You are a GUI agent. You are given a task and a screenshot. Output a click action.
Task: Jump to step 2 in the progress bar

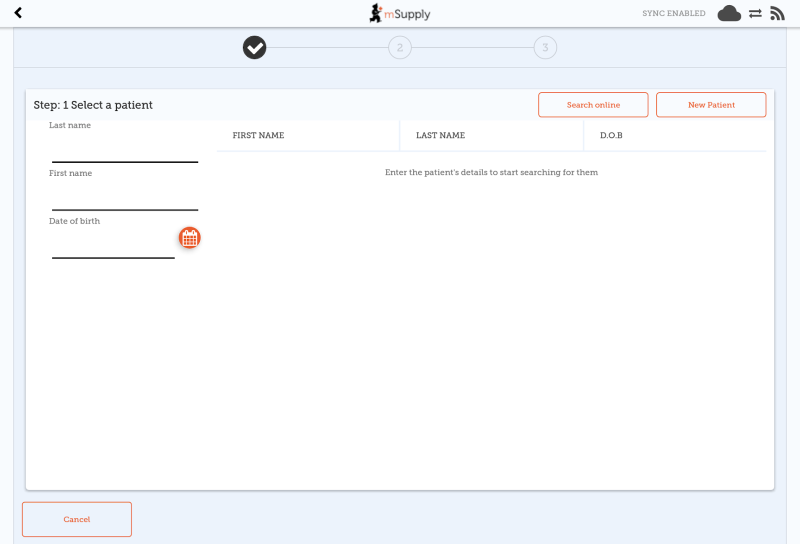(400, 47)
